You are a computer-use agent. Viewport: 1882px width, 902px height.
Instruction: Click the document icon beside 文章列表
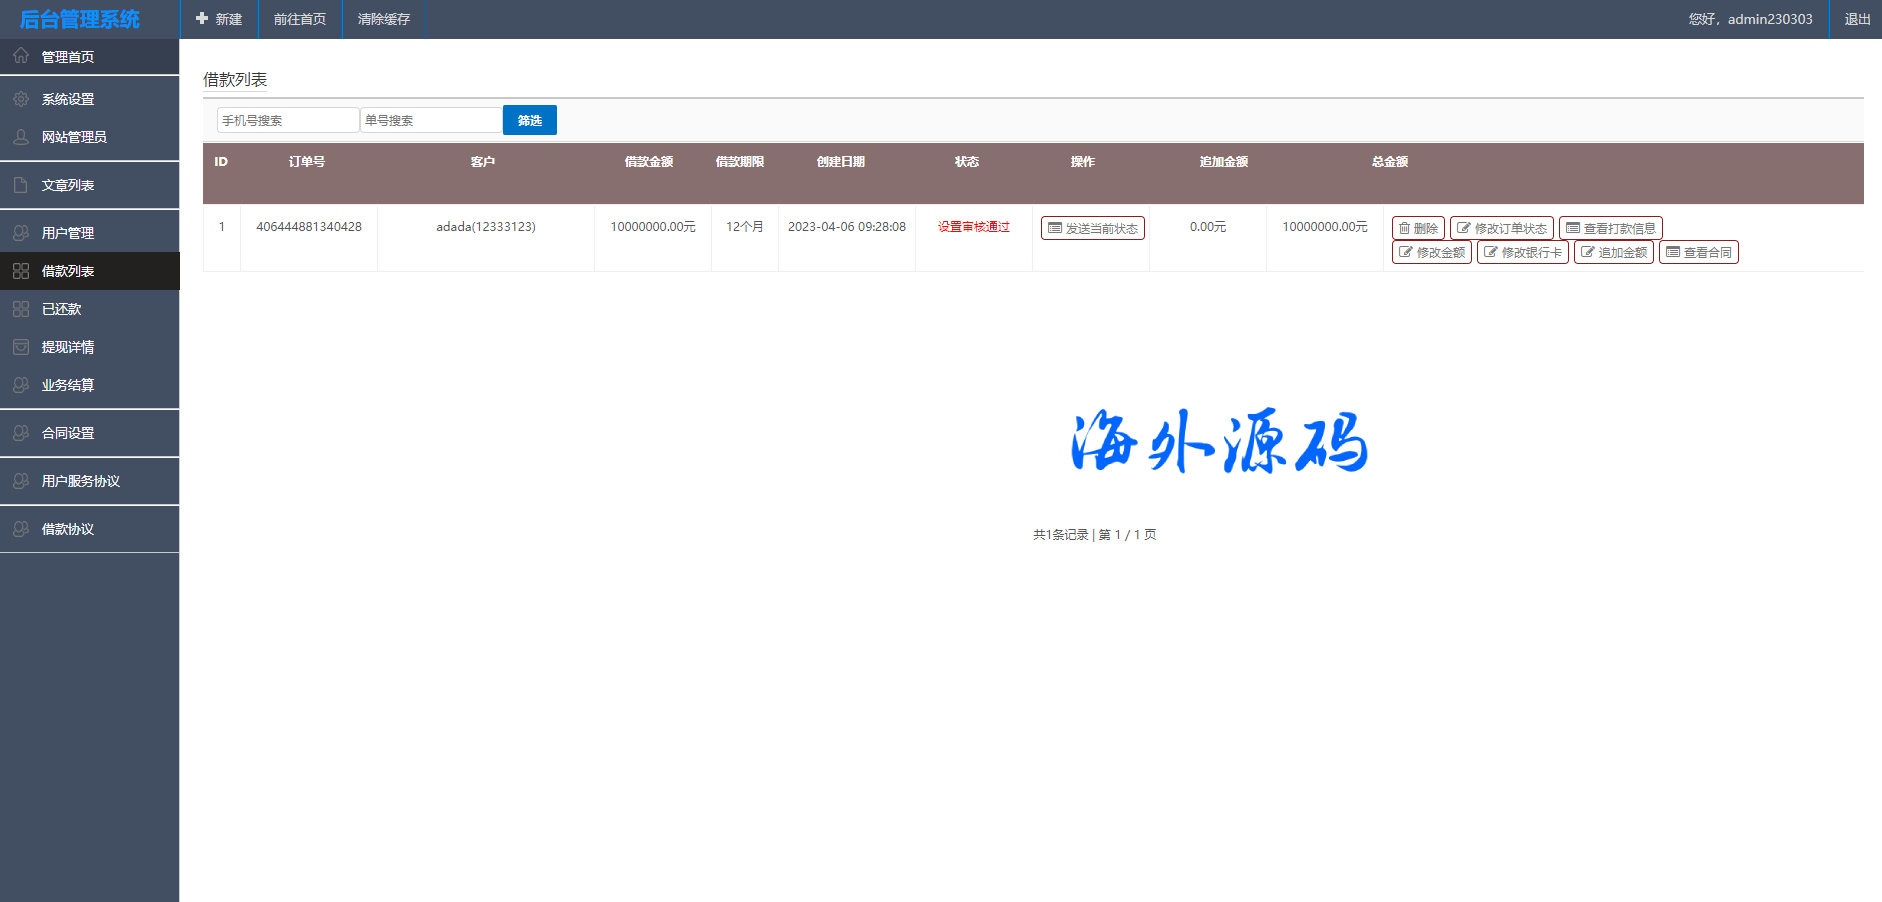[21, 185]
